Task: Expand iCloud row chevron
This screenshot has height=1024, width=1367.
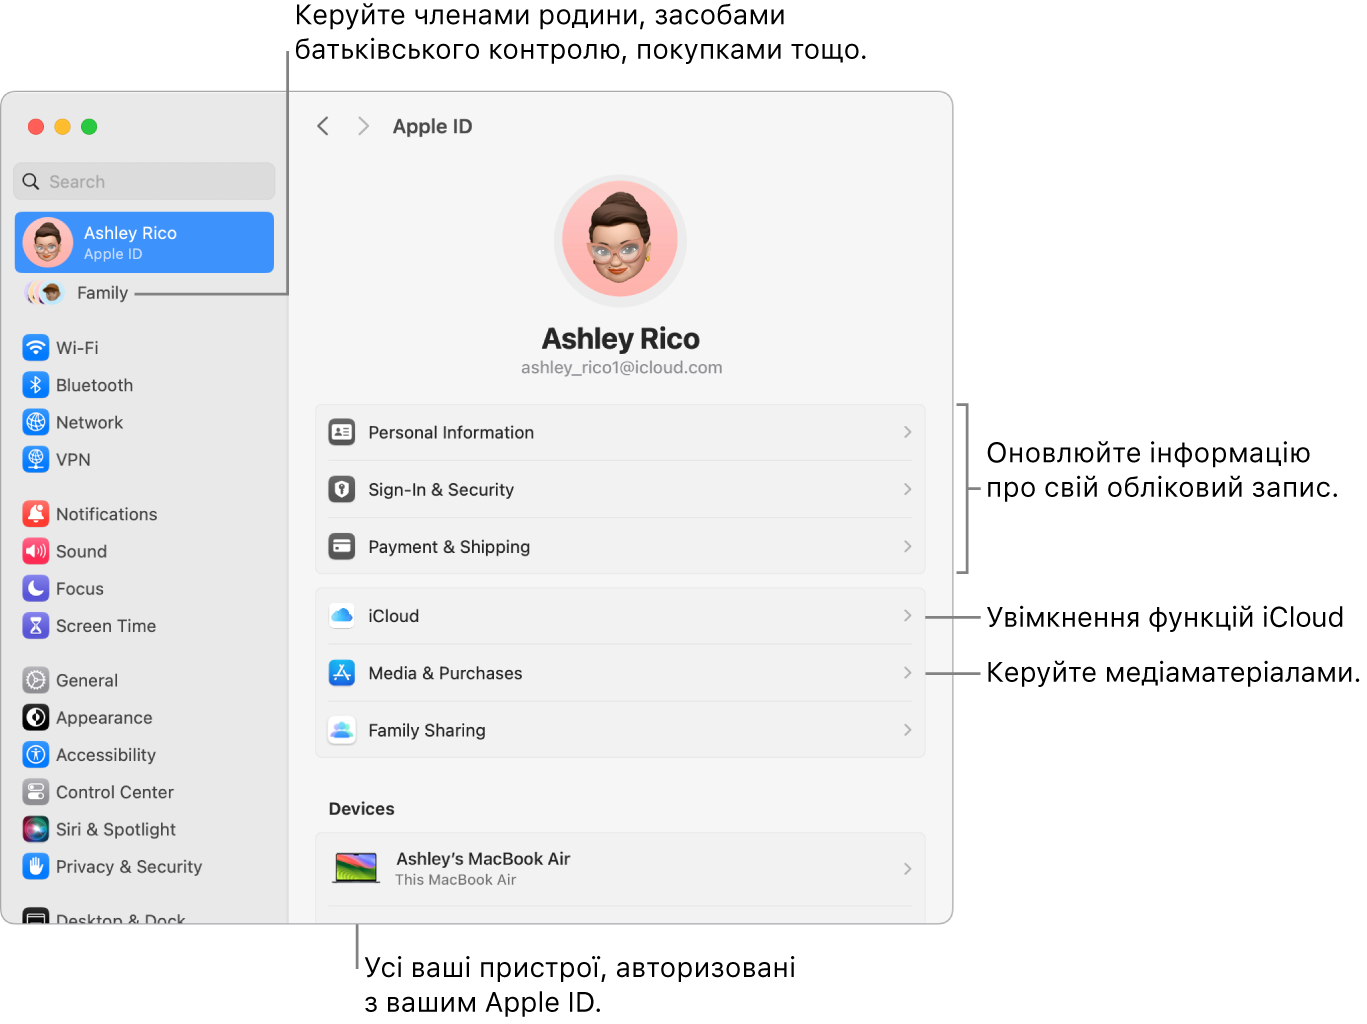Action: (x=907, y=615)
